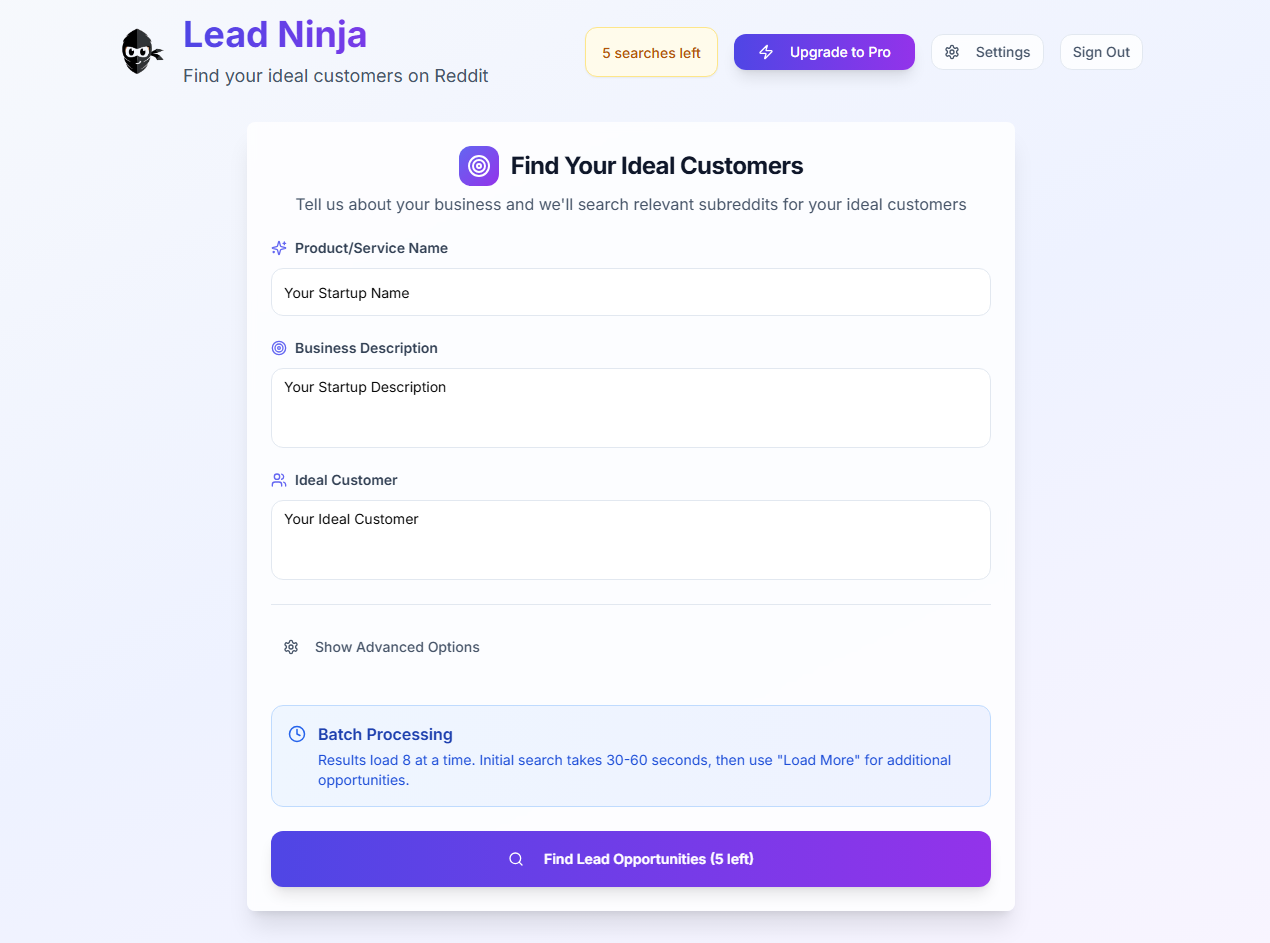Open the Settings menu

coord(987,51)
